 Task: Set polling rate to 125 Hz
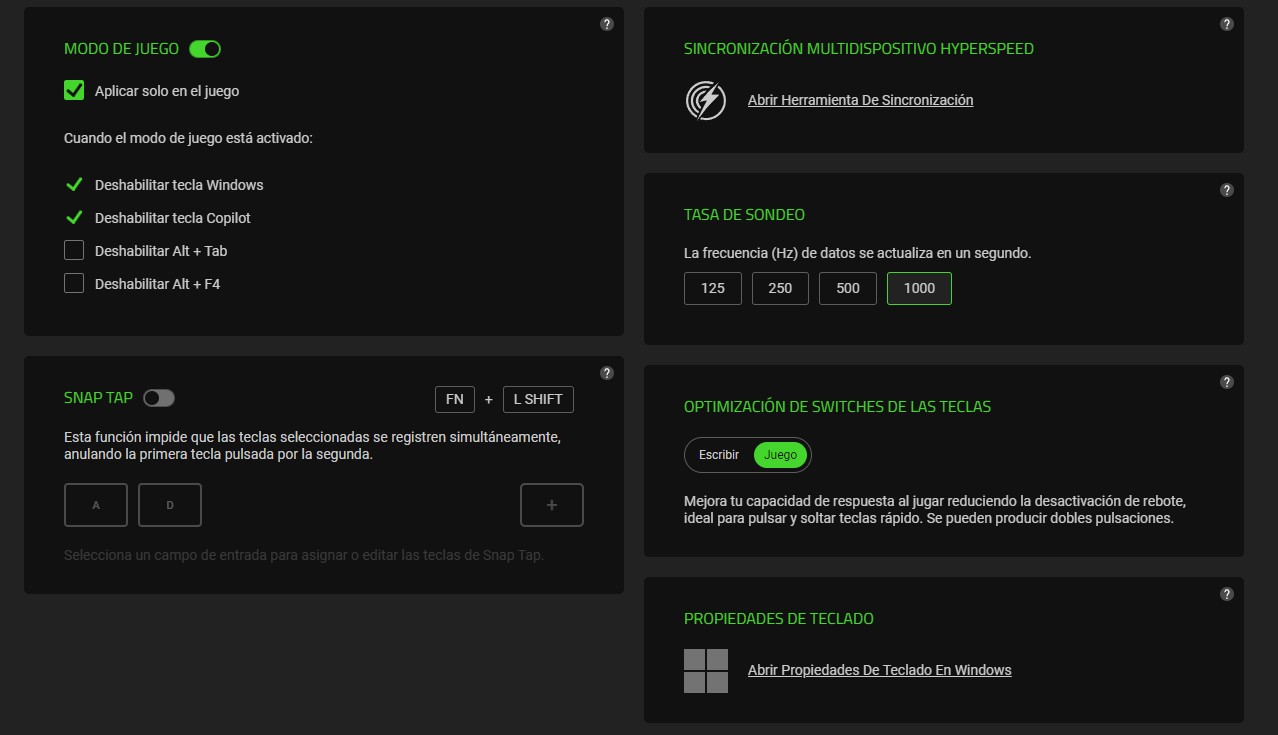coord(712,288)
